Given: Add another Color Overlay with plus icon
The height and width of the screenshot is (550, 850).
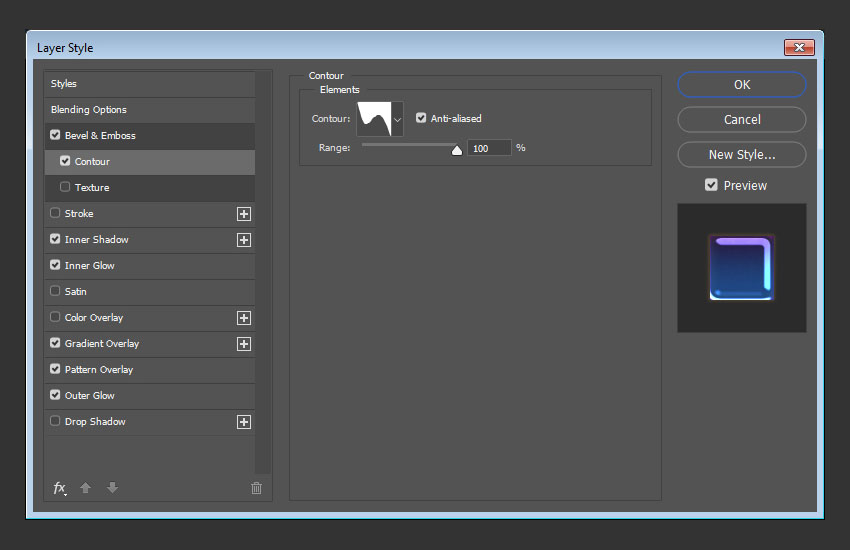Looking at the screenshot, I should 244,318.
